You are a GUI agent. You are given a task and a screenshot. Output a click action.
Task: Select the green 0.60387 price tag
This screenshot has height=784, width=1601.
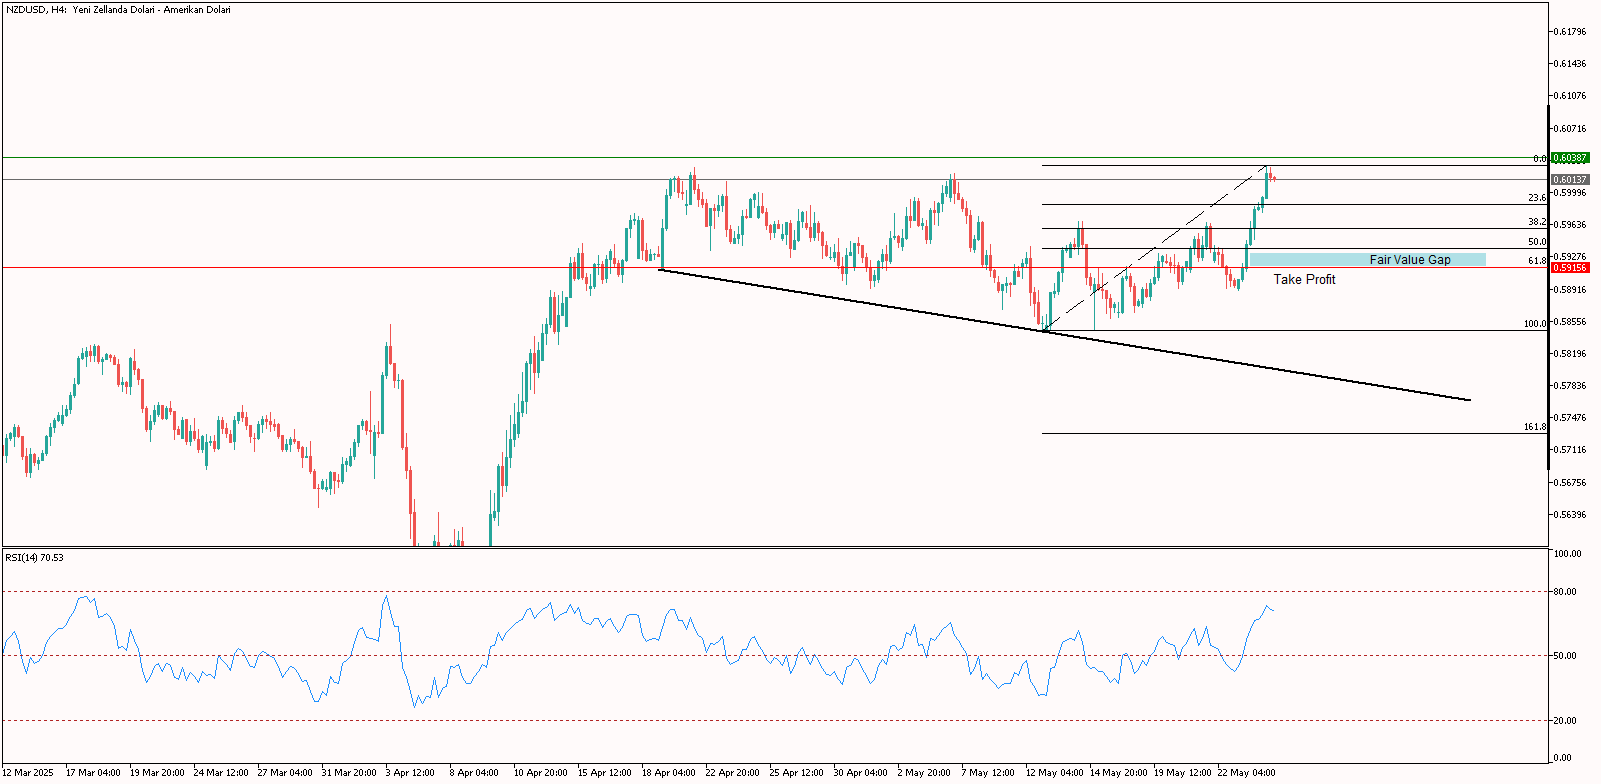point(1569,158)
